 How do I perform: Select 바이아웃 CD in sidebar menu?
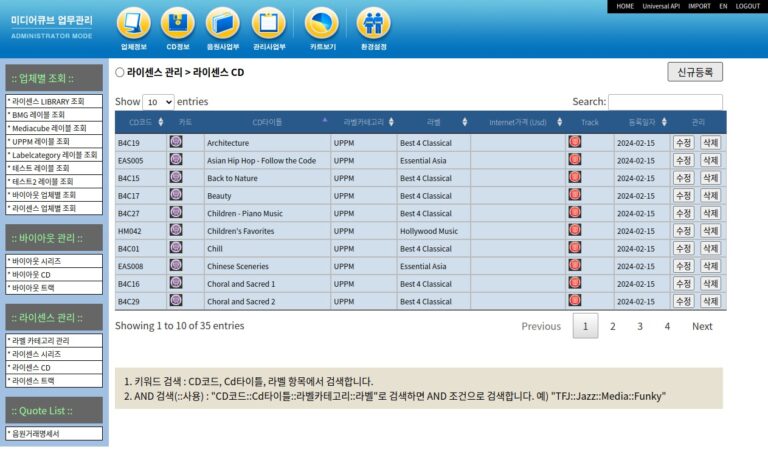pyautogui.click(x=54, y=274)
